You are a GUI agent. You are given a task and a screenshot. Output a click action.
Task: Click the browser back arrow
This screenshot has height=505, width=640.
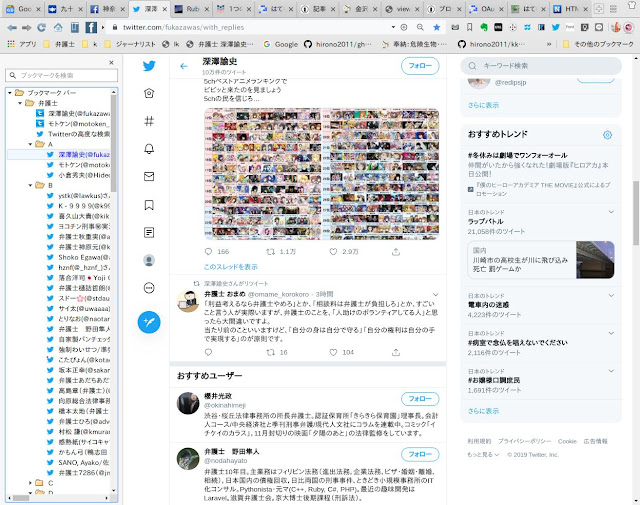click(x=12, y=27)
